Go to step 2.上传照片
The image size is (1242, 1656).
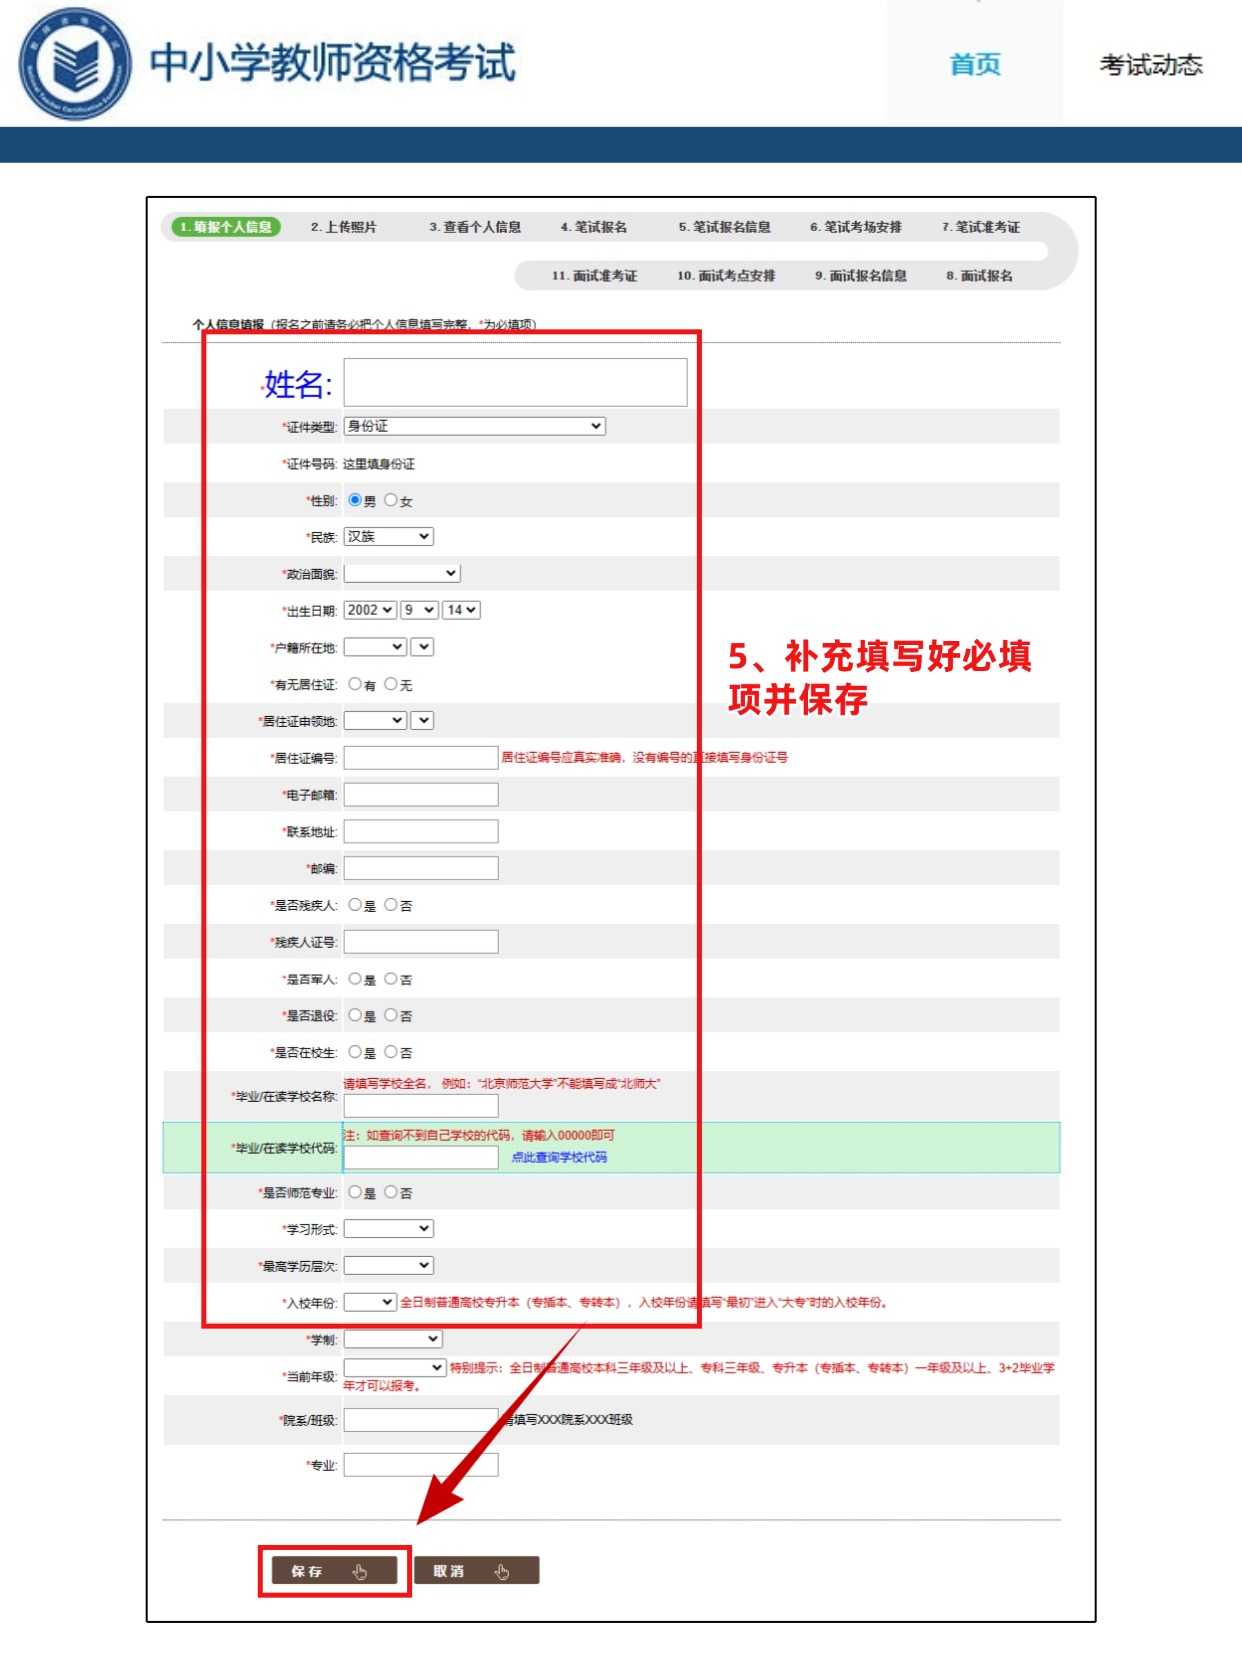pyautogui.click(x=343, y=227)
